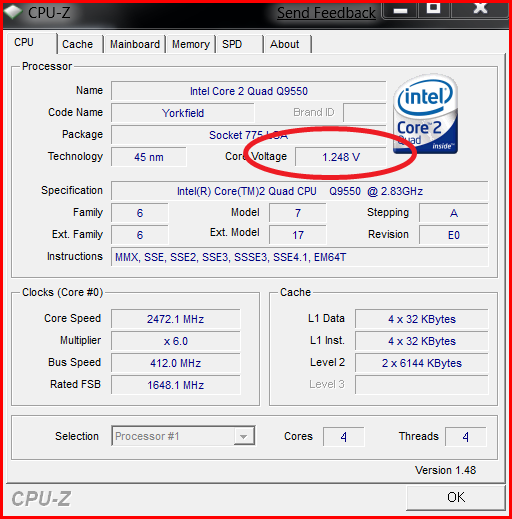Click the Core Voltage value field
The image size is (512, 519).
pos(341,157)
